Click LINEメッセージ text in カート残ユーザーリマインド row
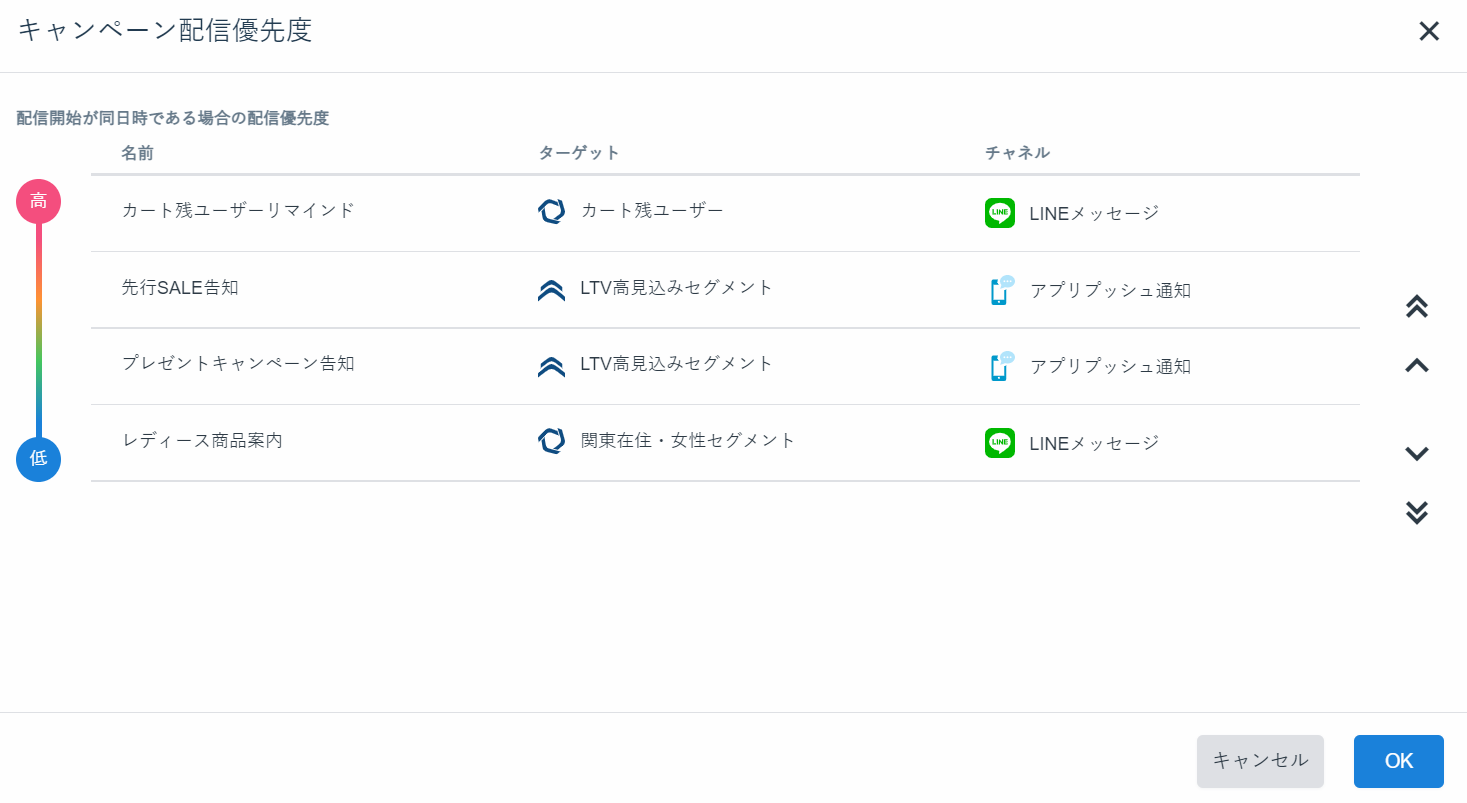The width and height of the screenshot is (1467, 803). click(1094, 214)
